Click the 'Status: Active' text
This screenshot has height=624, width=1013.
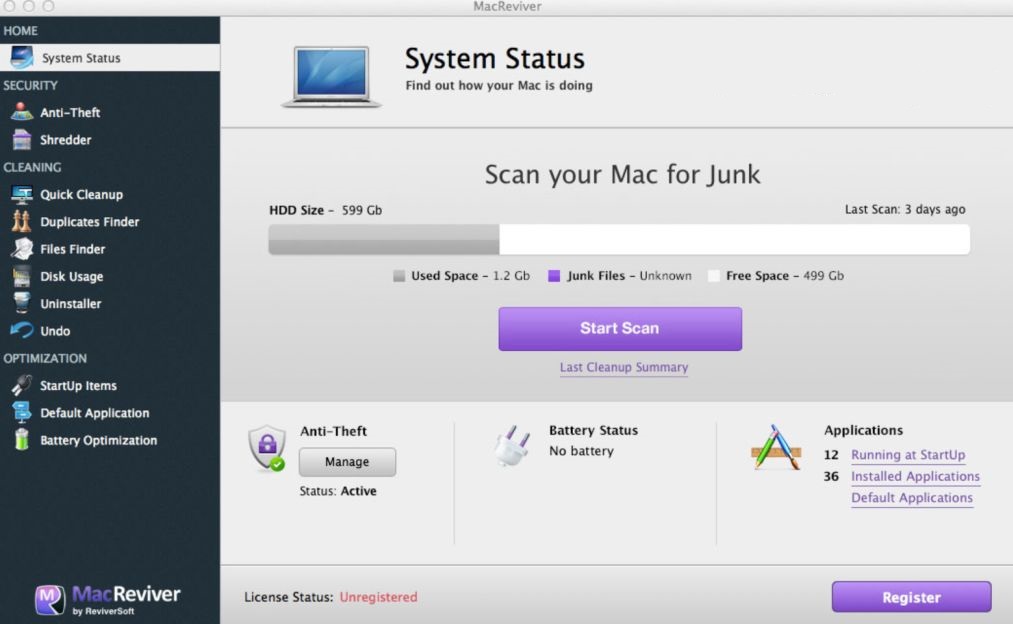pos(338,491)
